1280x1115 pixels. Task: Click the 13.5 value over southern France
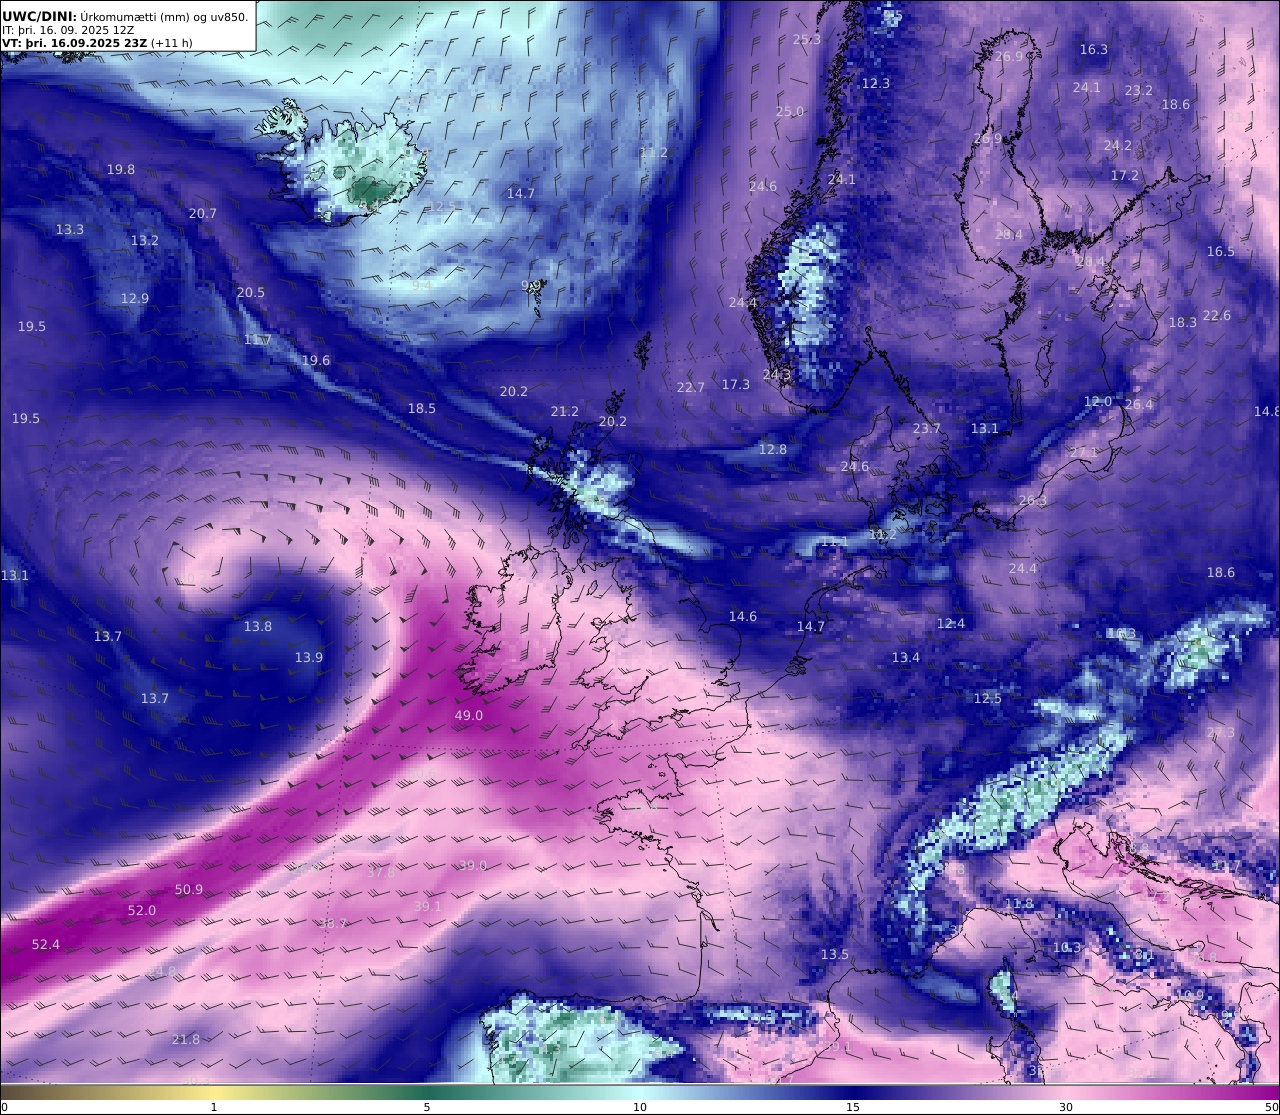coord(835,955)
